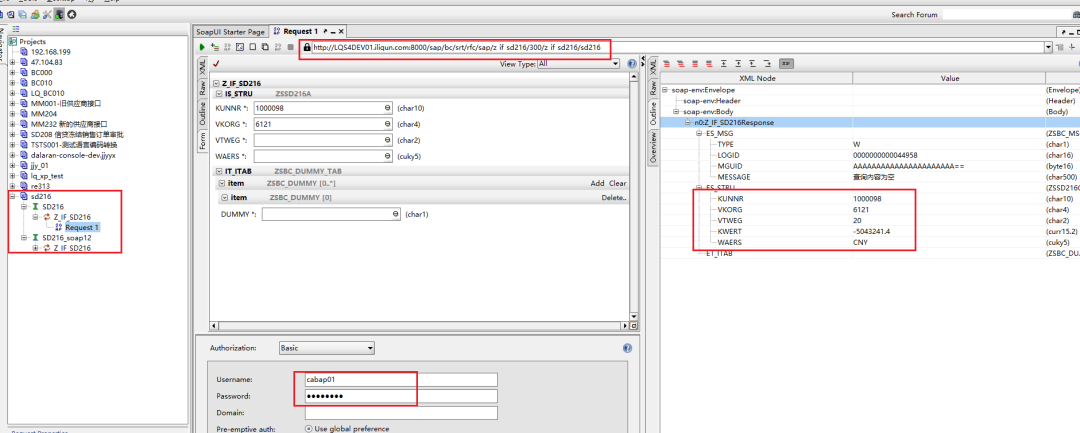
Task: Open the response Overview side tab
Action: [652, 148]
